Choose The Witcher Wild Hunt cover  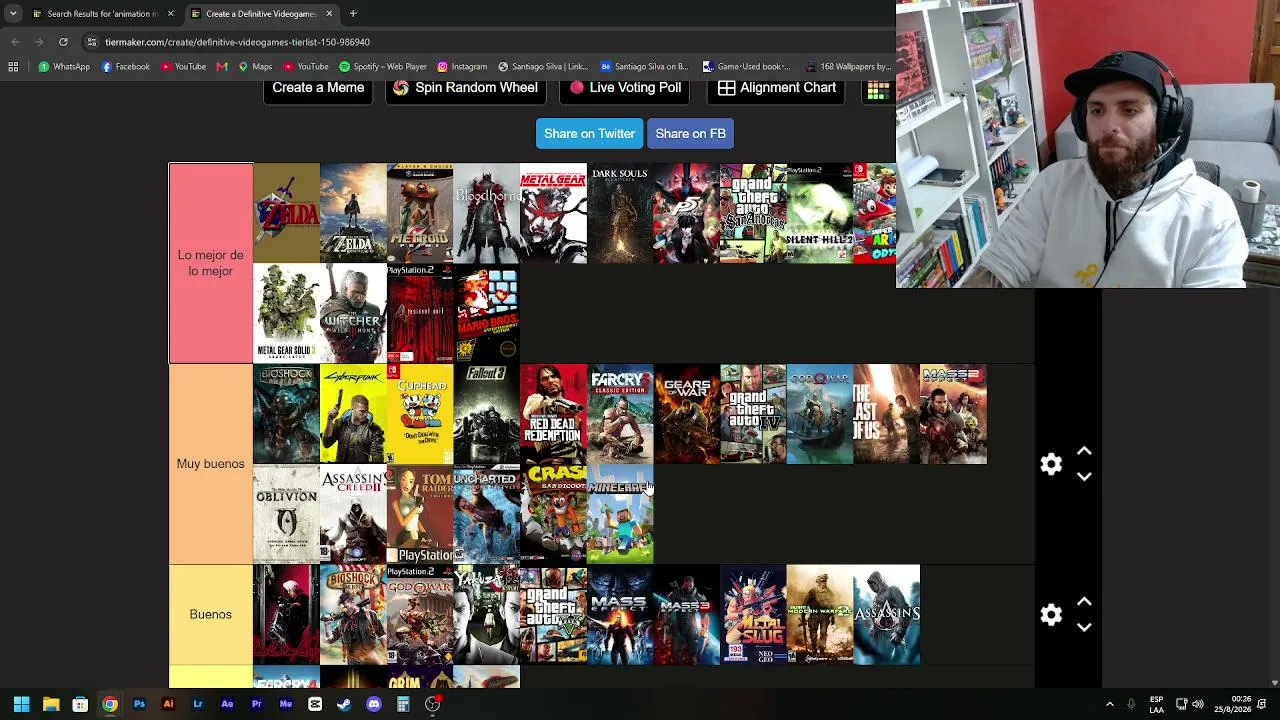click(x=353, y=313)
